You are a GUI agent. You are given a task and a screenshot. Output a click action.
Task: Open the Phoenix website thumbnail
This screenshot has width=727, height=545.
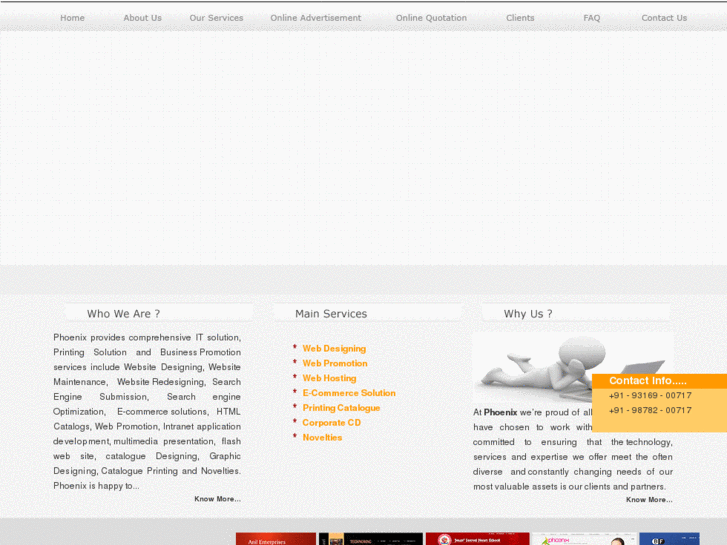pos(584,539)
